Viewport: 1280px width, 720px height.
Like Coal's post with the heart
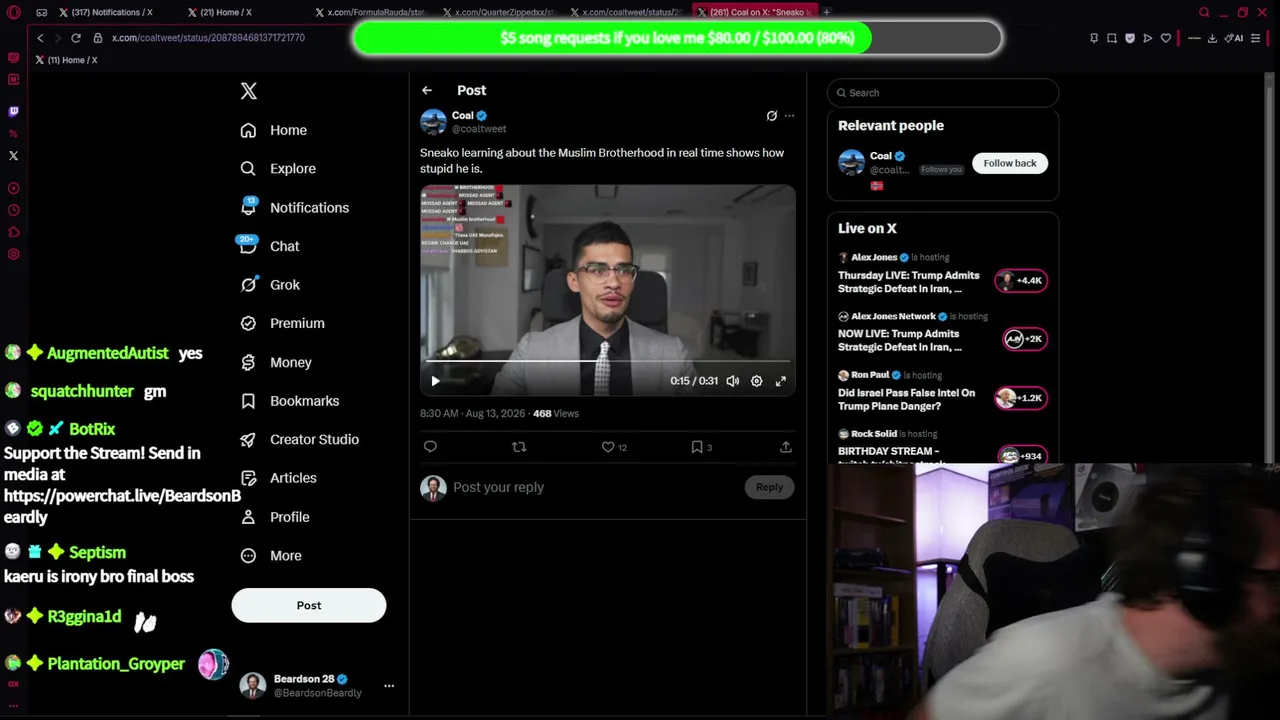coord(607,447)
